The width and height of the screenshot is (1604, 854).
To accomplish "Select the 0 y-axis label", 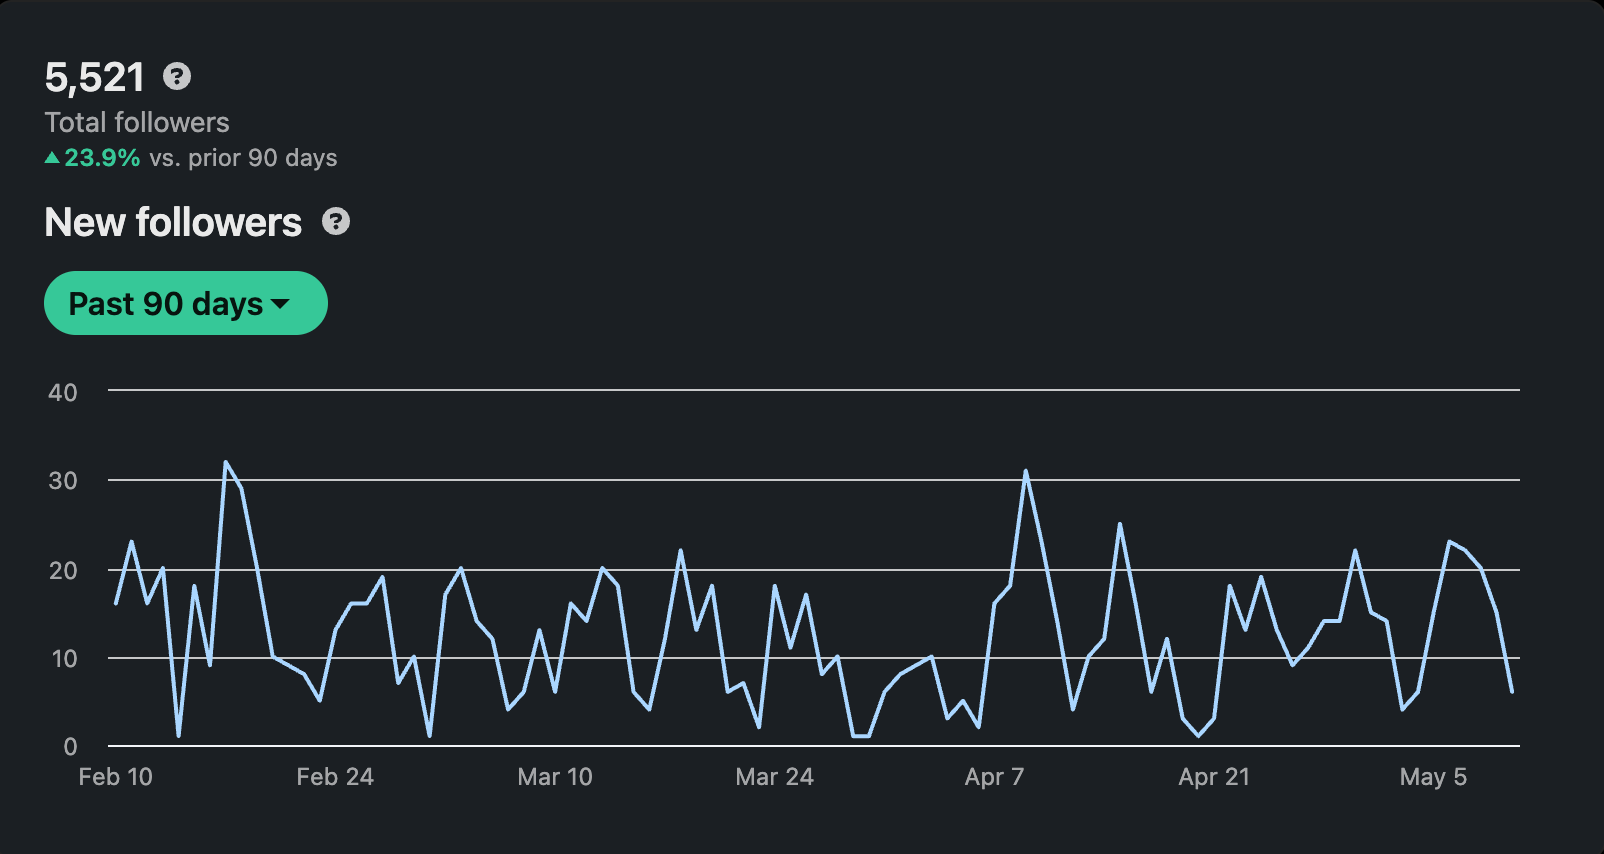I will 70,746.
